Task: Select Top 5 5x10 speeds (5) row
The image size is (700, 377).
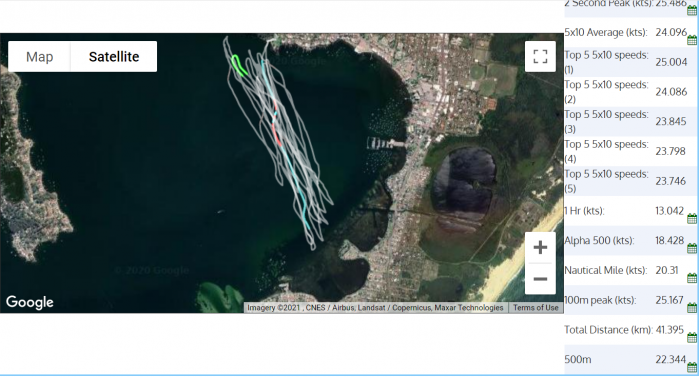Action: click(630, 181)
